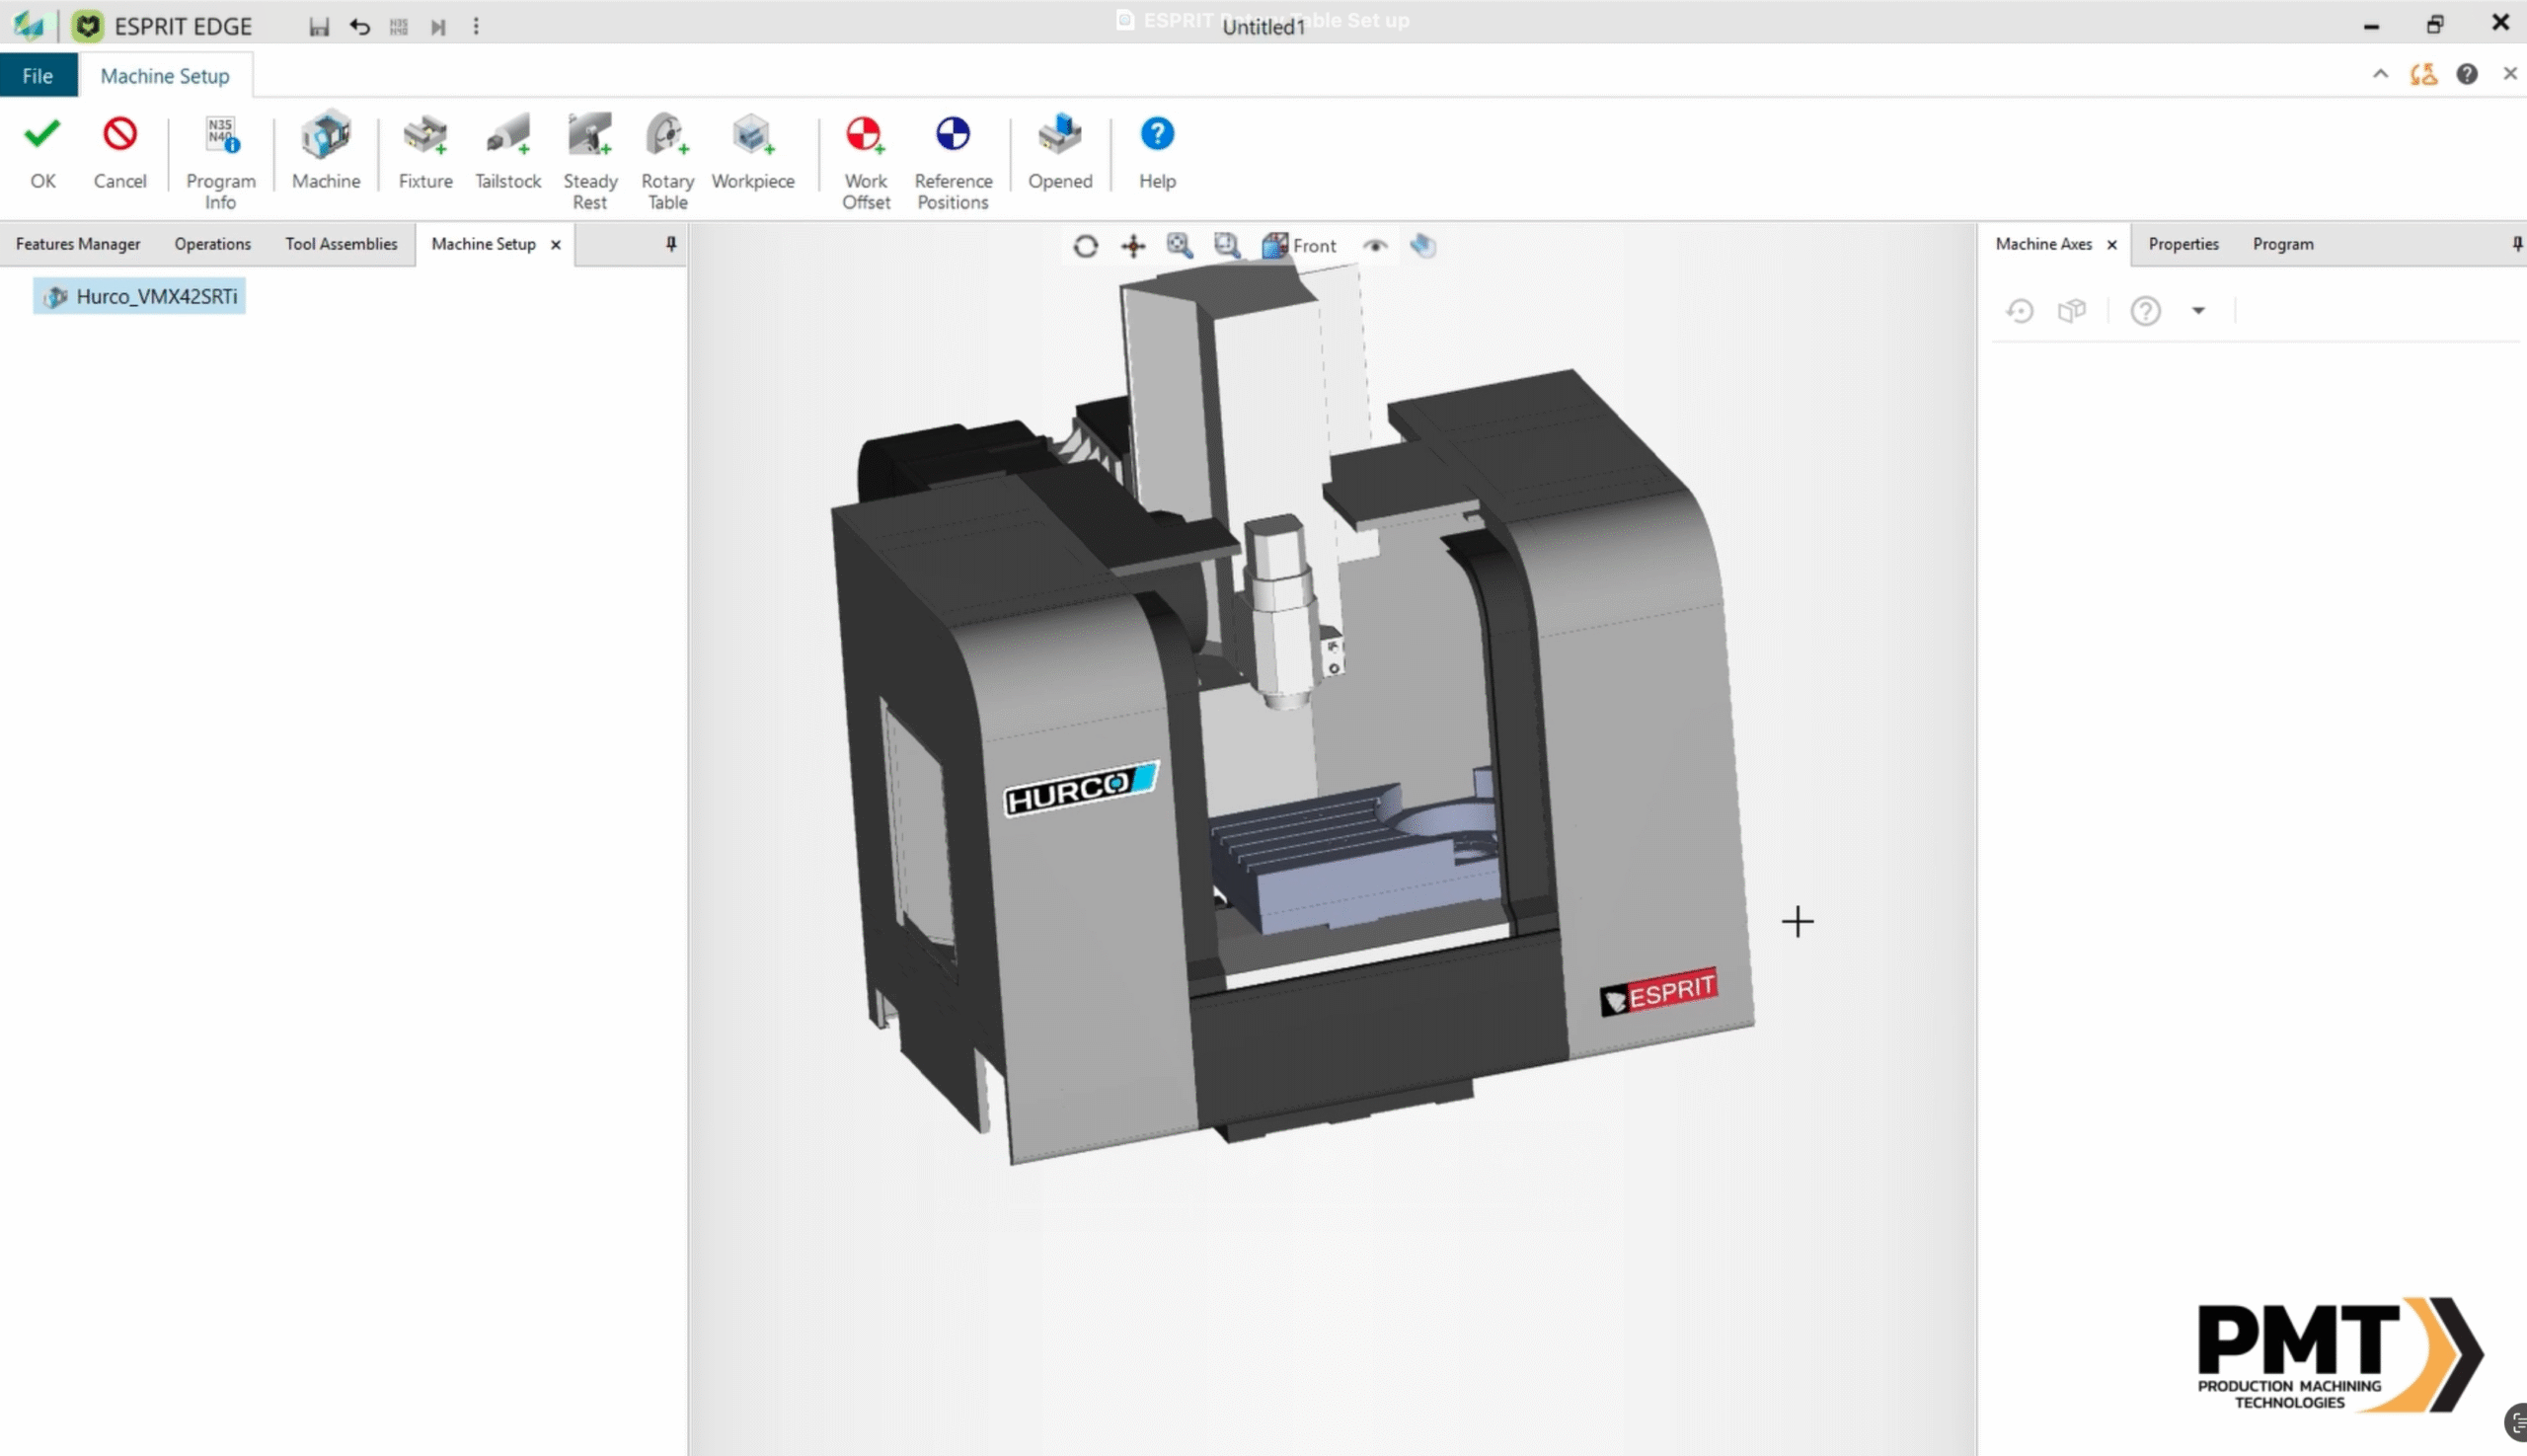Click the Hexagon icon in title bar
This screenshot has height=1456, width=2527.
(x=27, y=26)
